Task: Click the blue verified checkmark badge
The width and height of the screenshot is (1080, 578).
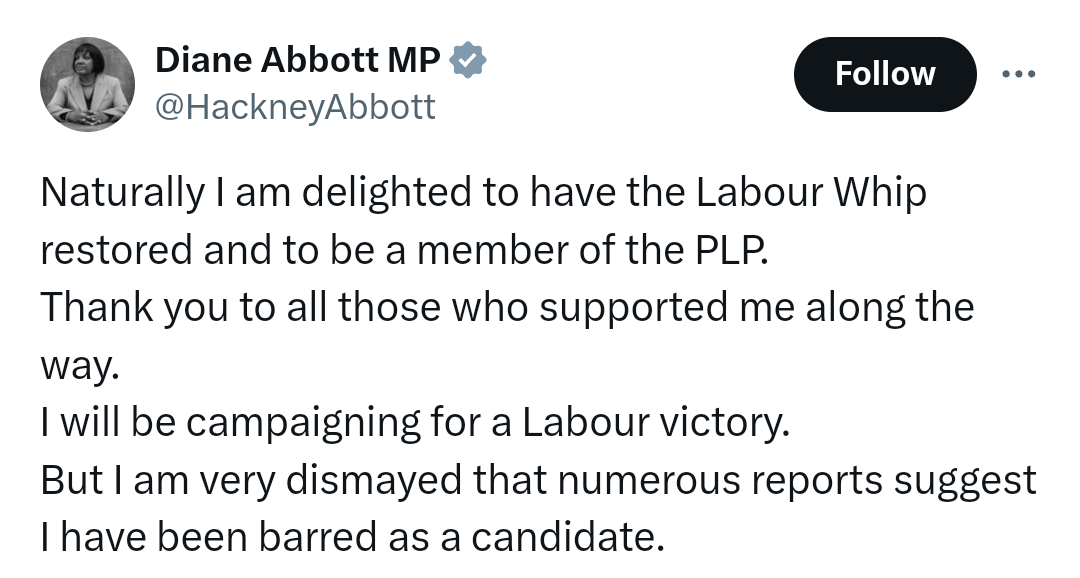Action: pos(468,60)
